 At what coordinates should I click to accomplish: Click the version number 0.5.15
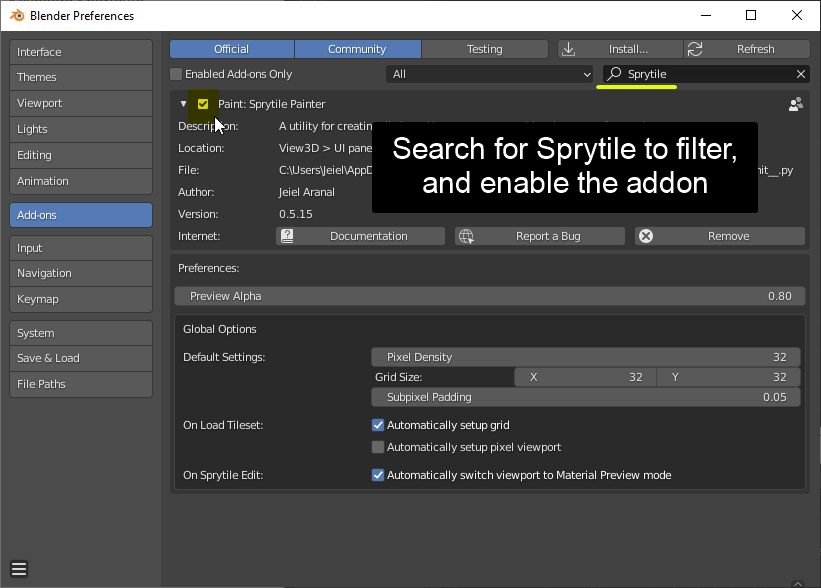click(296, 214)
